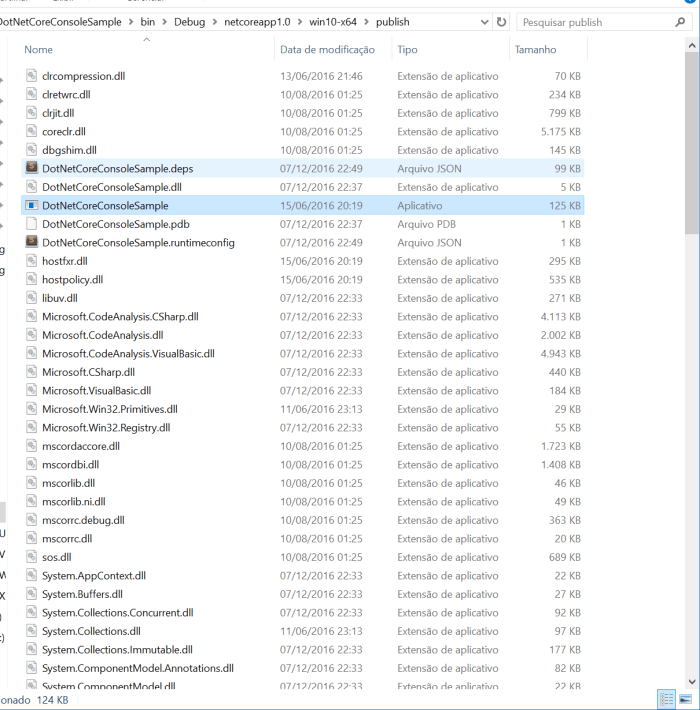Expand the chevron after bin breadcrumb

pos(164,22)
